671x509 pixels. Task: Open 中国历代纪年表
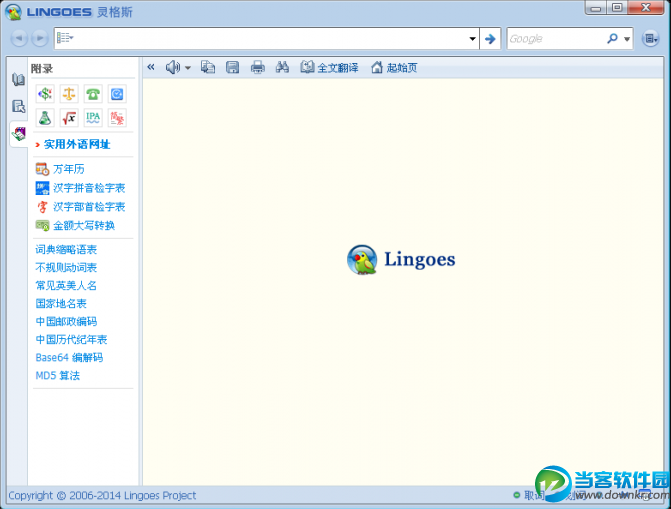[71, 339]
